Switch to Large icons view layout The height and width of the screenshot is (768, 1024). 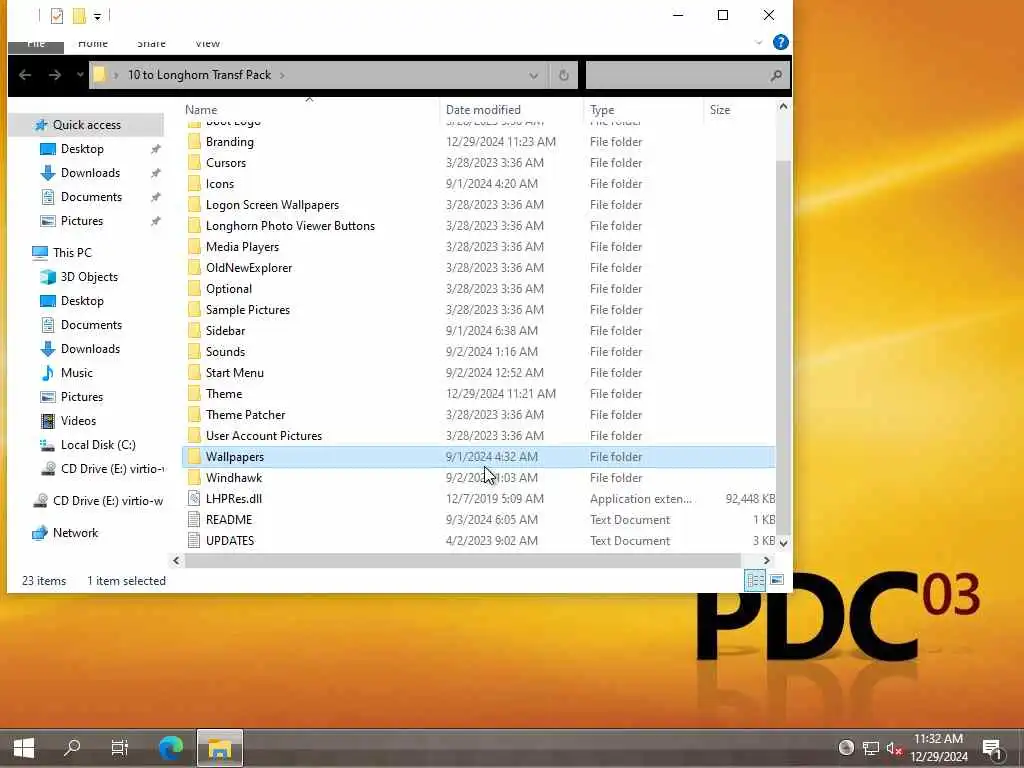(776, 580)
